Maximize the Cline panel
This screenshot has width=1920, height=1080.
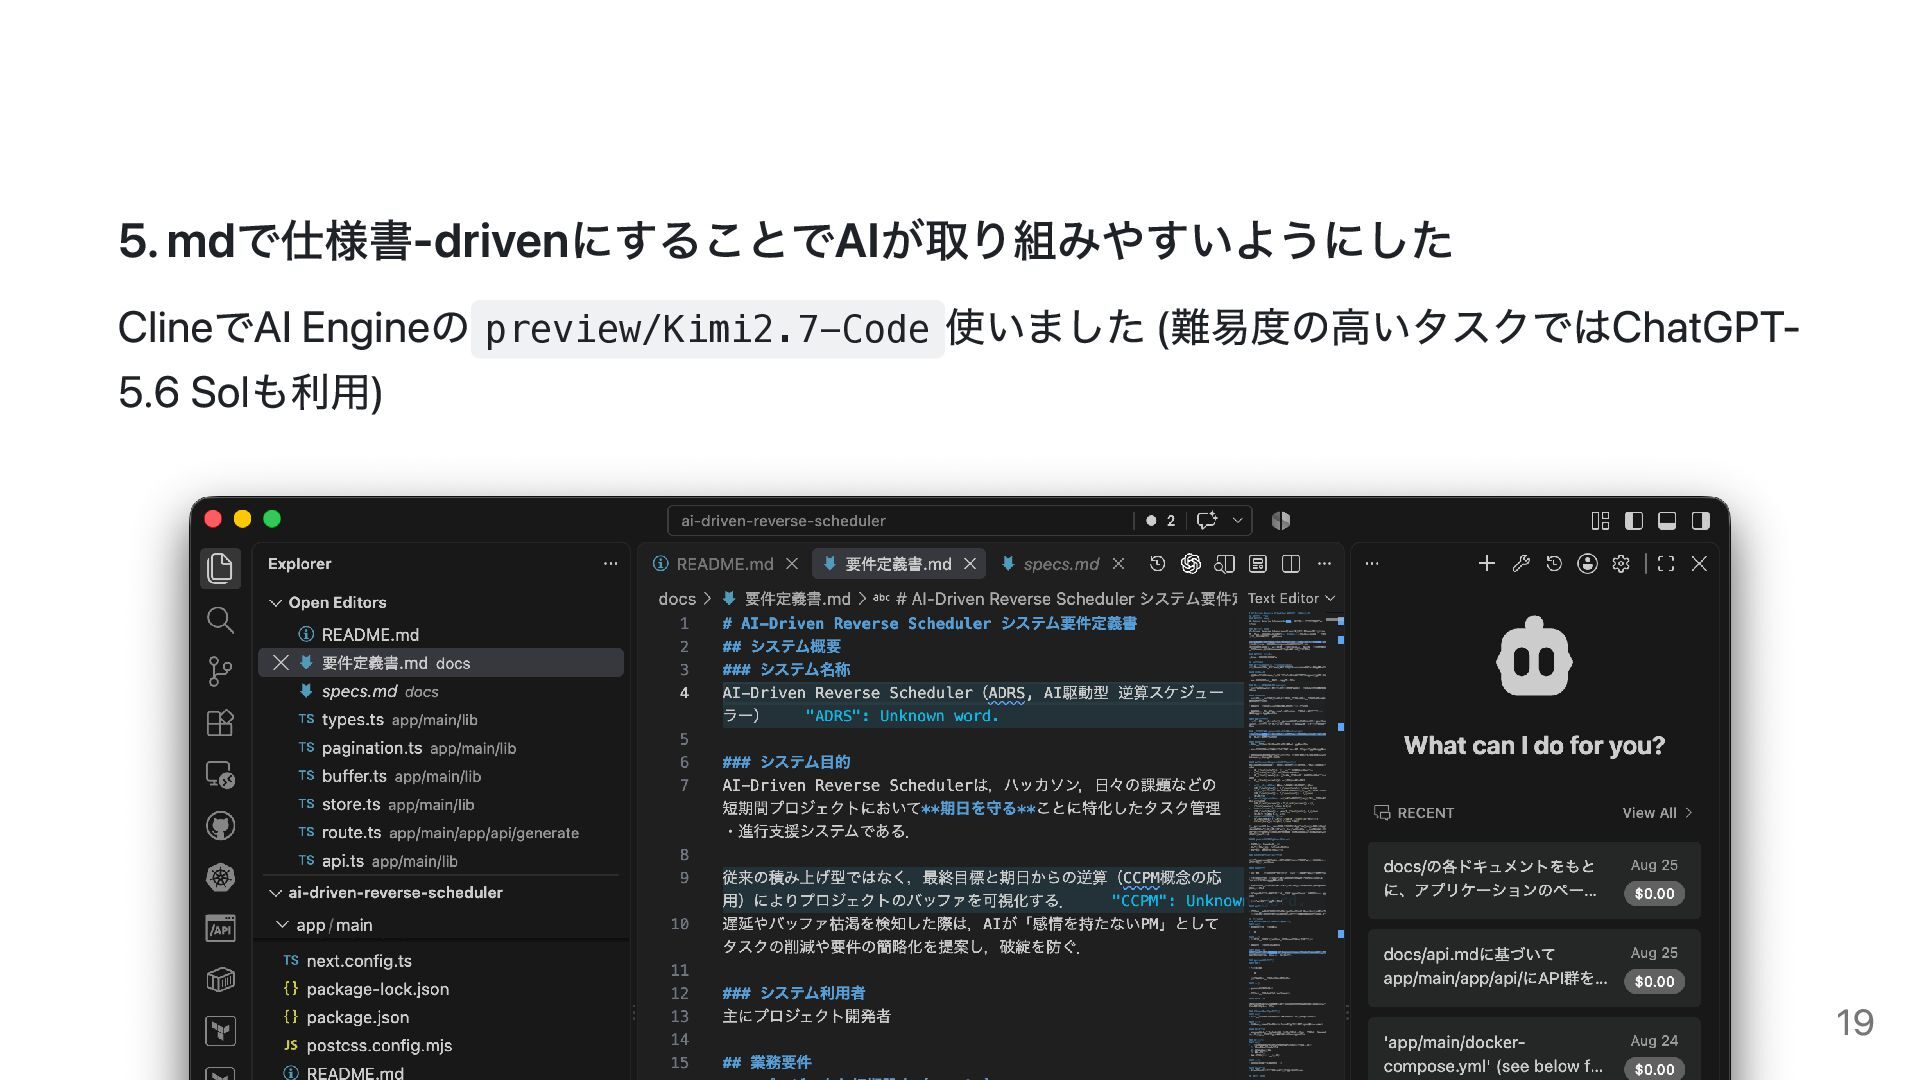click(1666, 564)
